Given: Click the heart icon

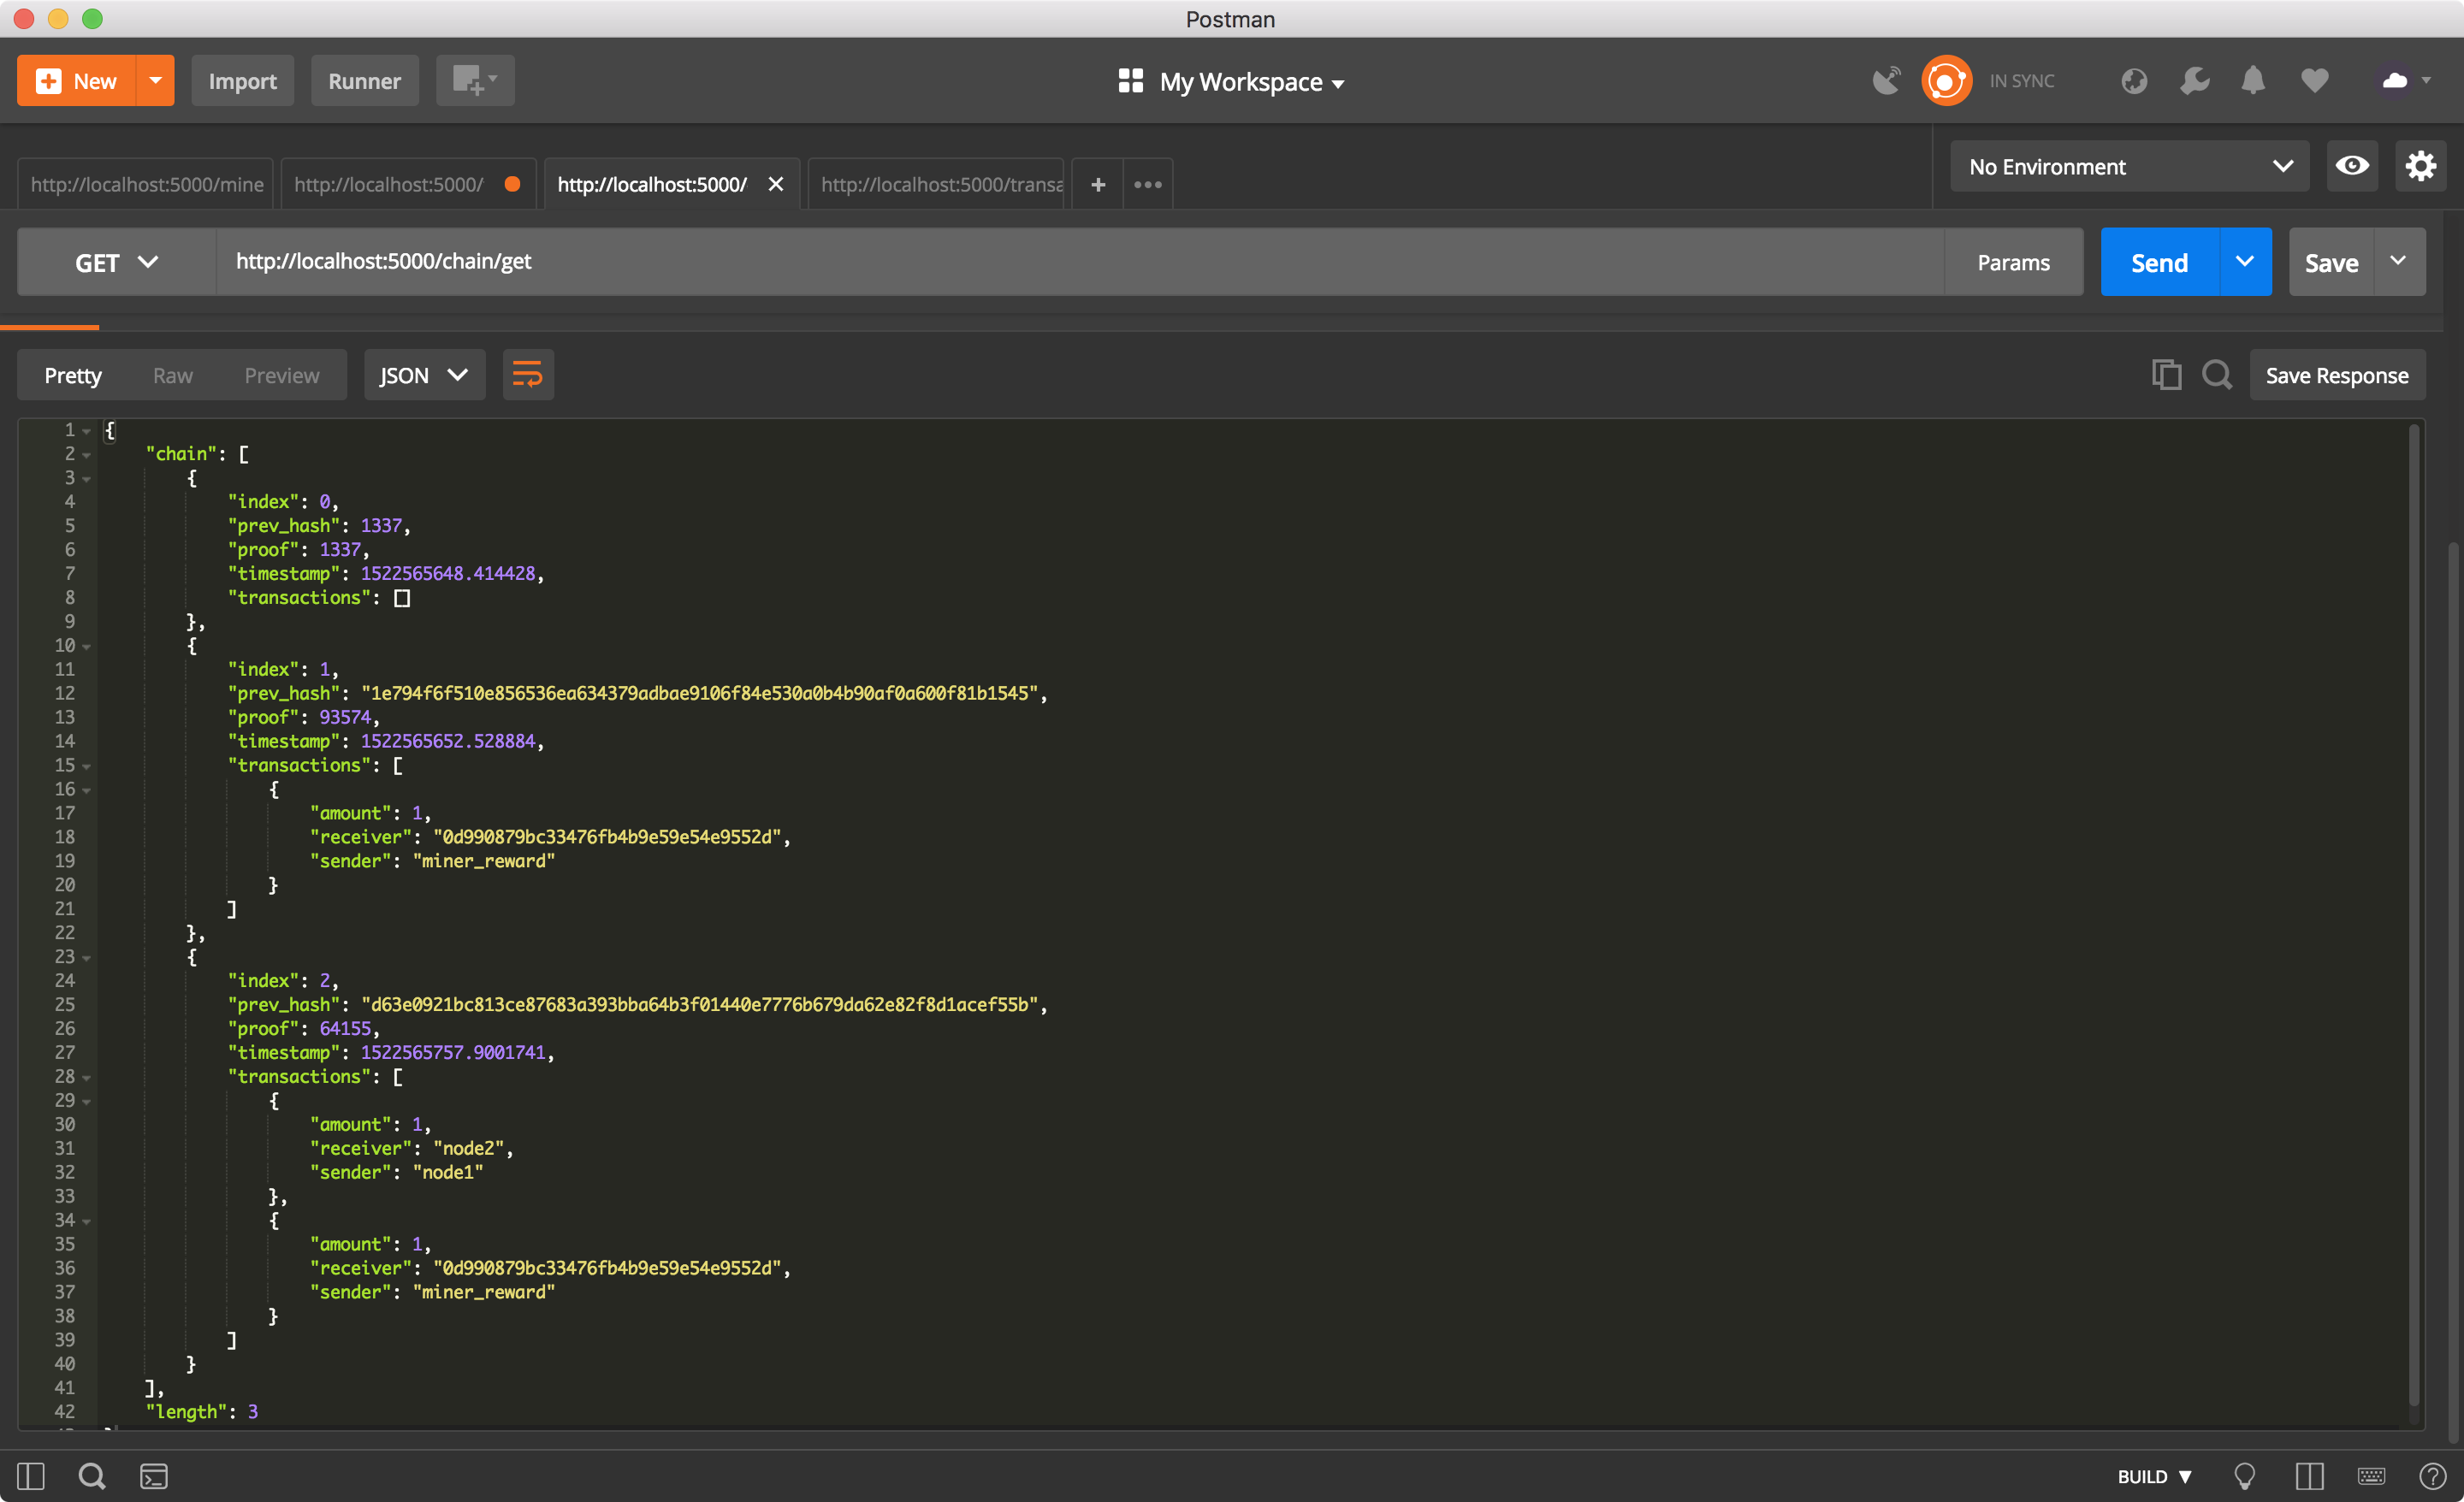Looking at the screenshot, I should (2314, 81).
